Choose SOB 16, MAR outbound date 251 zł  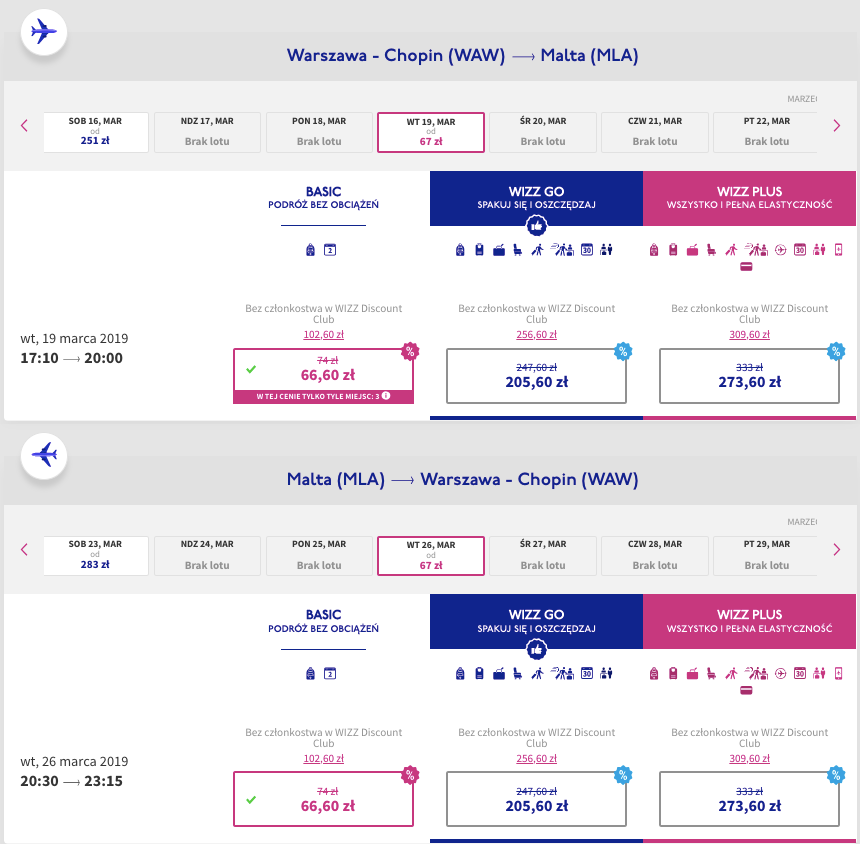tap(95, 132)
